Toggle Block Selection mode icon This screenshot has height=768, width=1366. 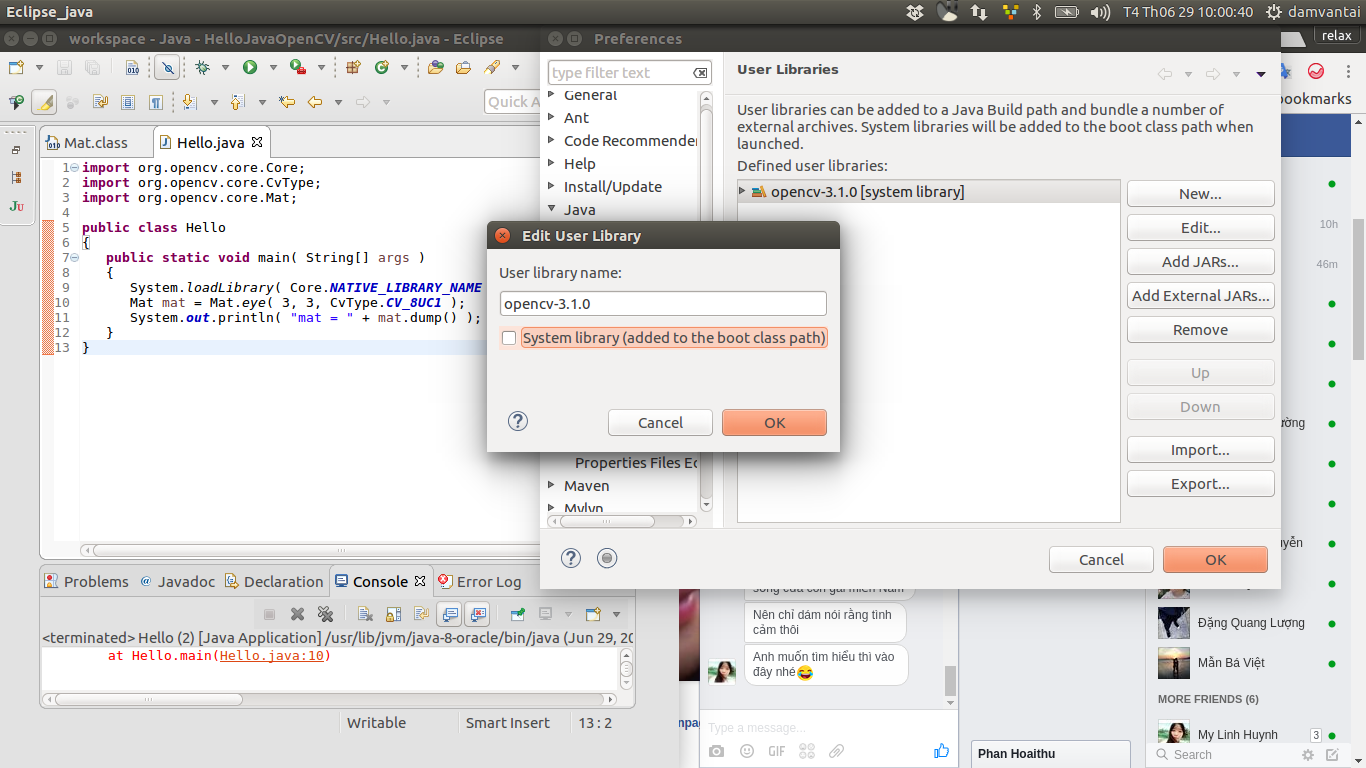(128, 102)
